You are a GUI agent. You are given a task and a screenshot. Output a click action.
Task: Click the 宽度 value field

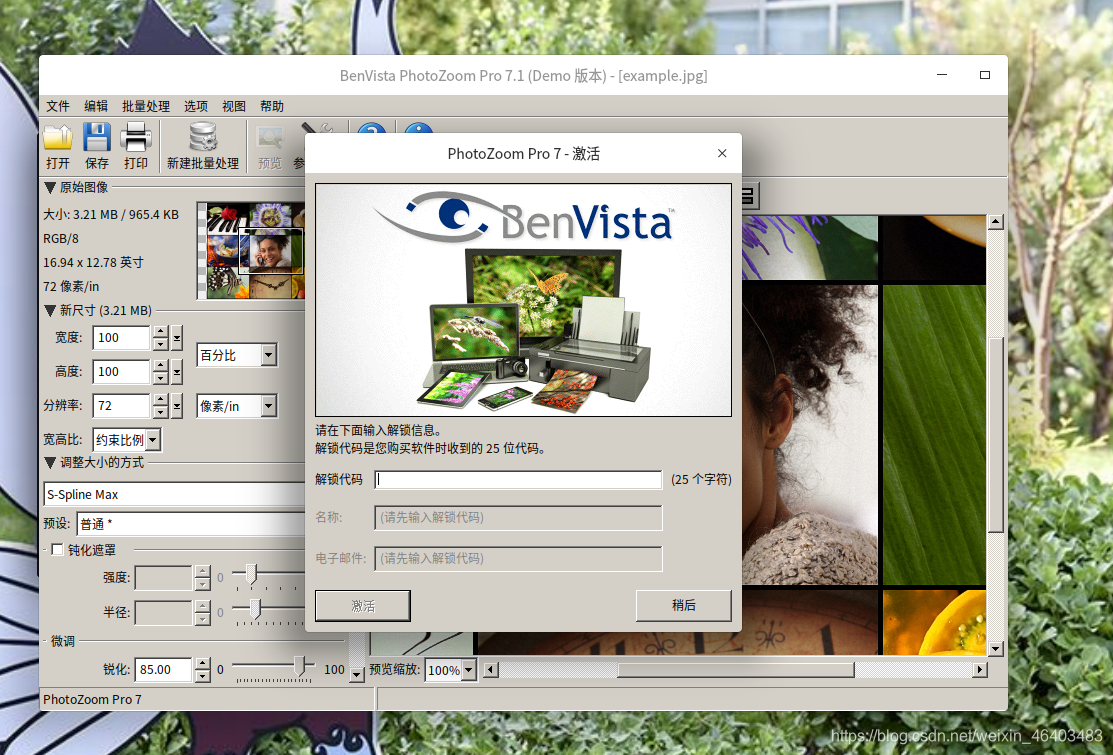(121, 338)
